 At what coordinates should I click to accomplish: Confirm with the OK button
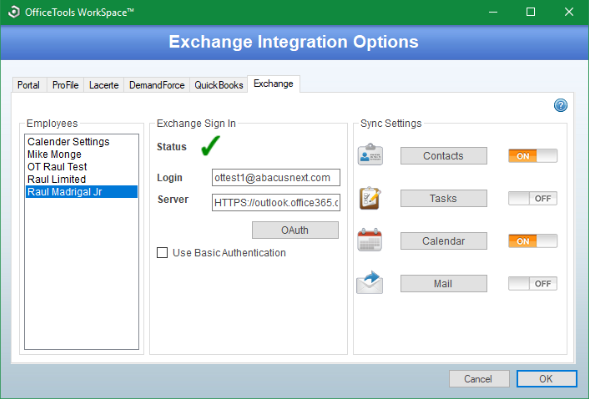(x=547, y=379)
